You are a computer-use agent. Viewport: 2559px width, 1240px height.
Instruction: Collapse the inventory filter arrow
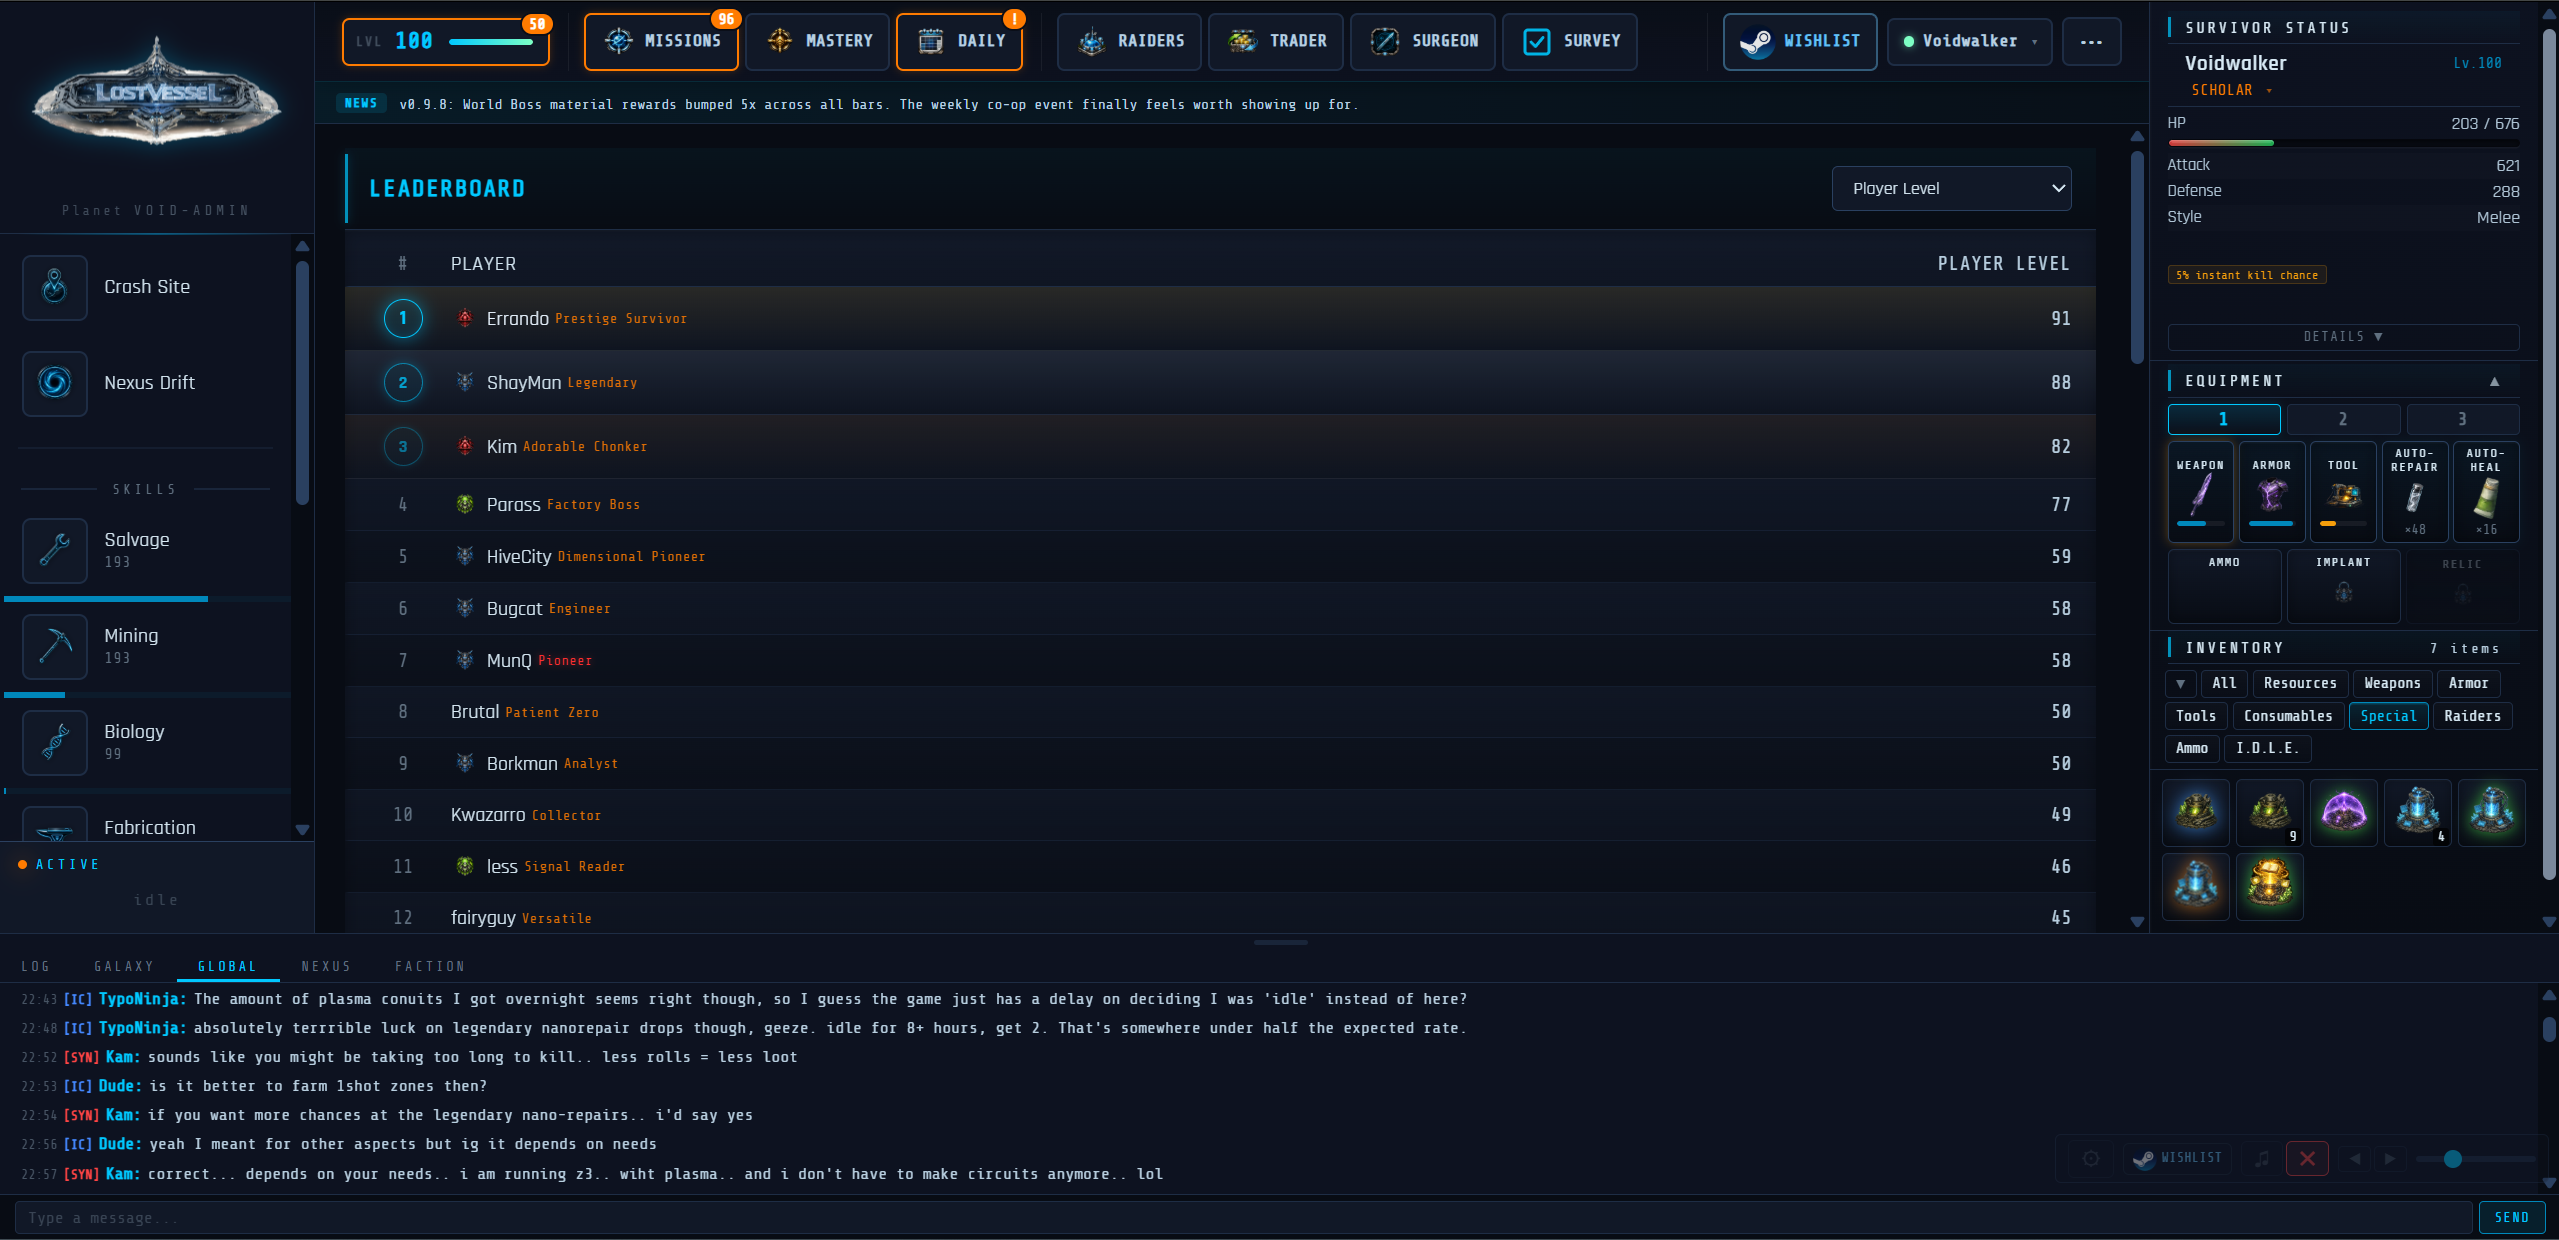click(x=2180, y=684)
